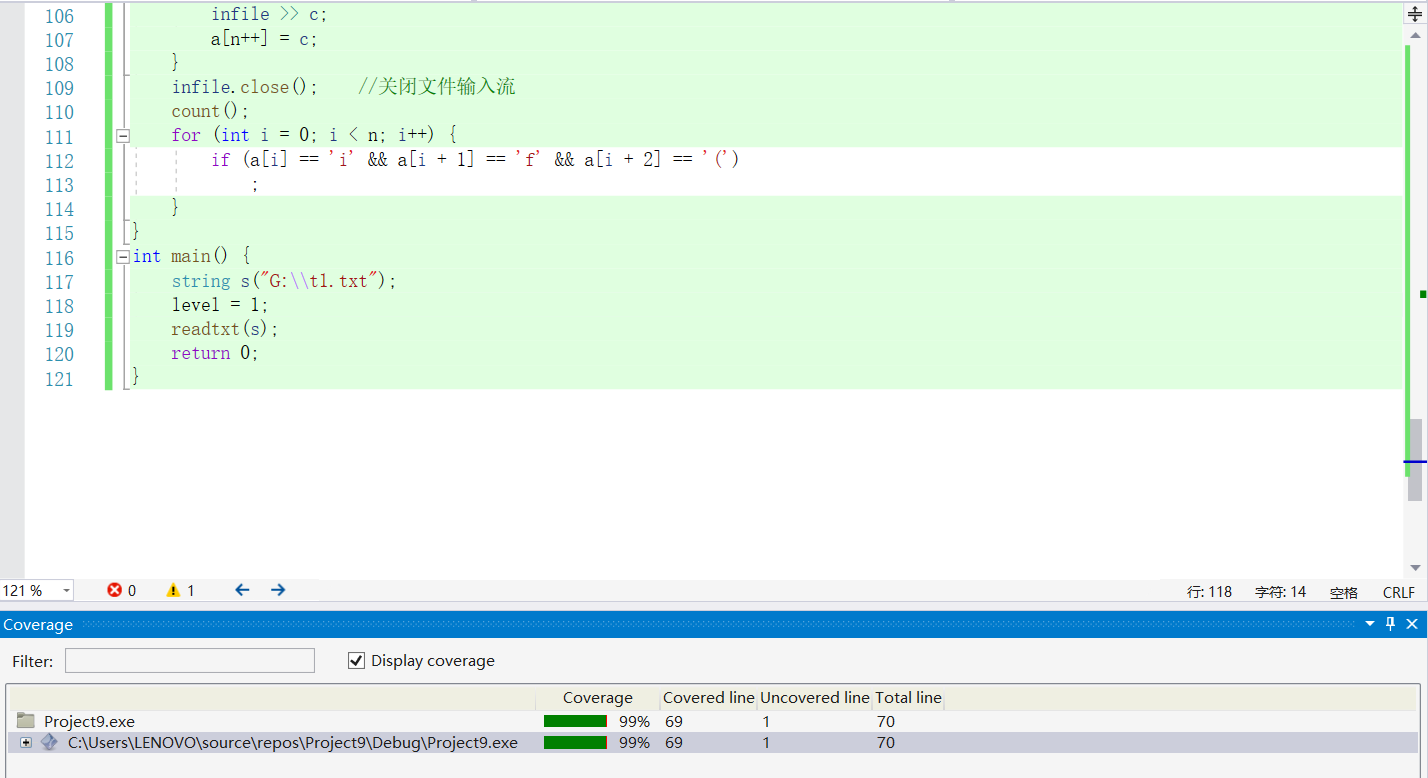Navigate backward with the left arrow
This screenshot has height=778, width=1428.
(242, 590)
